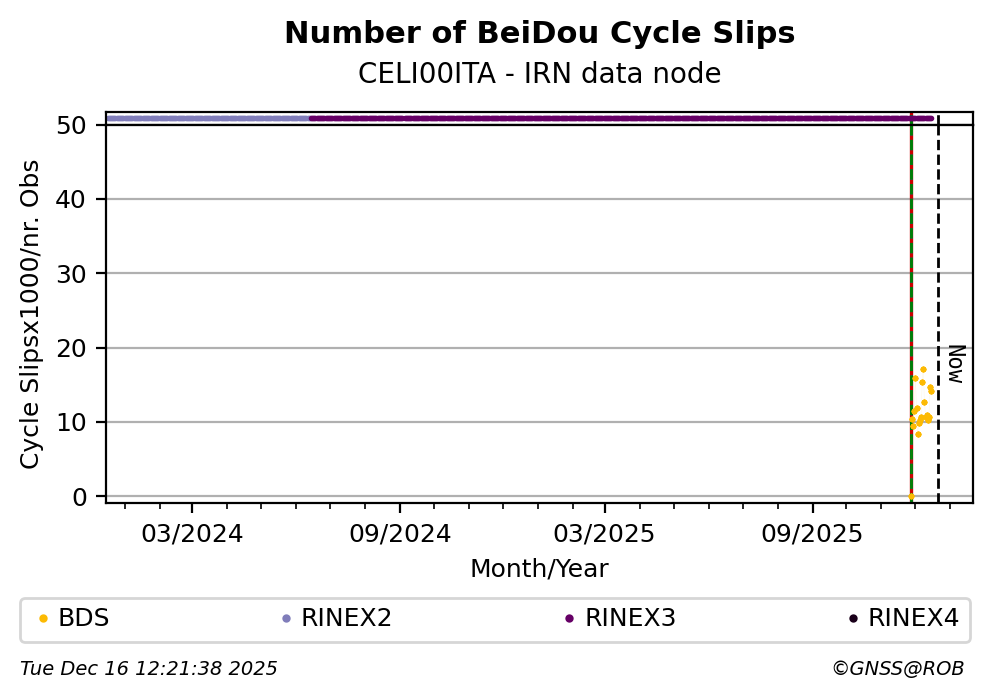Image resolution: width=992 pixels, height=699 pixels.
Task: Click the ©GNSS@ROB credit text
Action: tap(897, 669)
